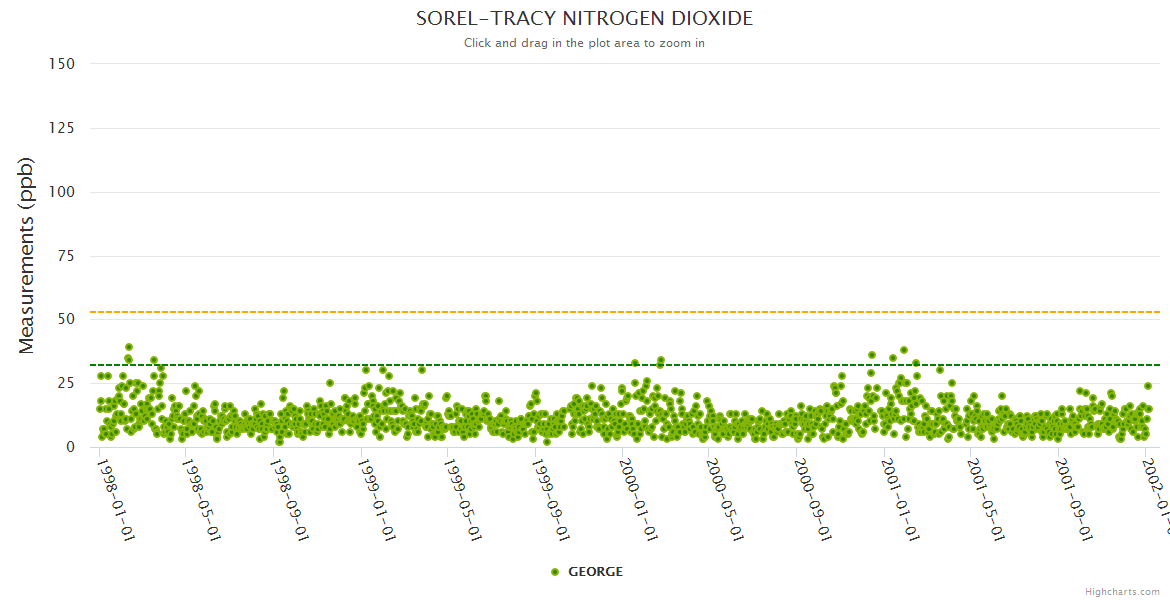Click the 150 y-axis tick label
The image size is (1170, 600).
point(62,64)
